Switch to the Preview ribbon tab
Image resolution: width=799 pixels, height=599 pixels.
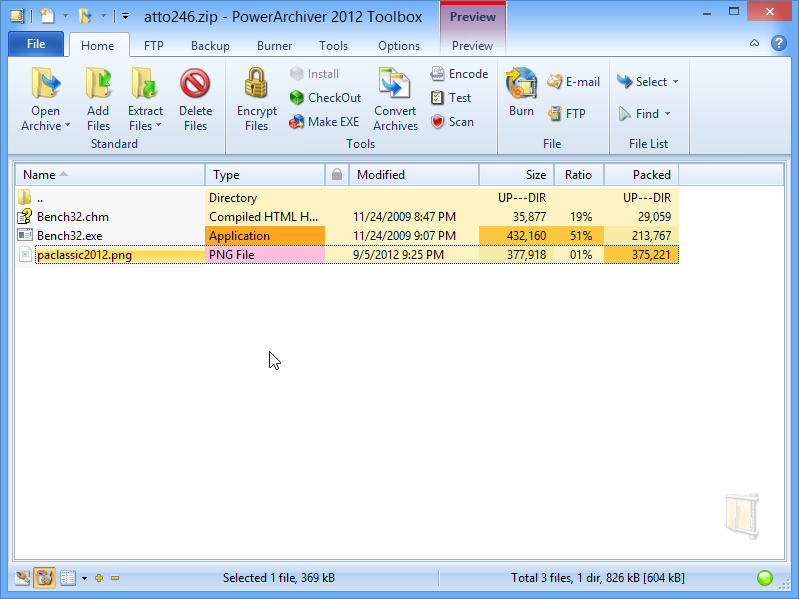pyautogui.click(x=472, y=45)
